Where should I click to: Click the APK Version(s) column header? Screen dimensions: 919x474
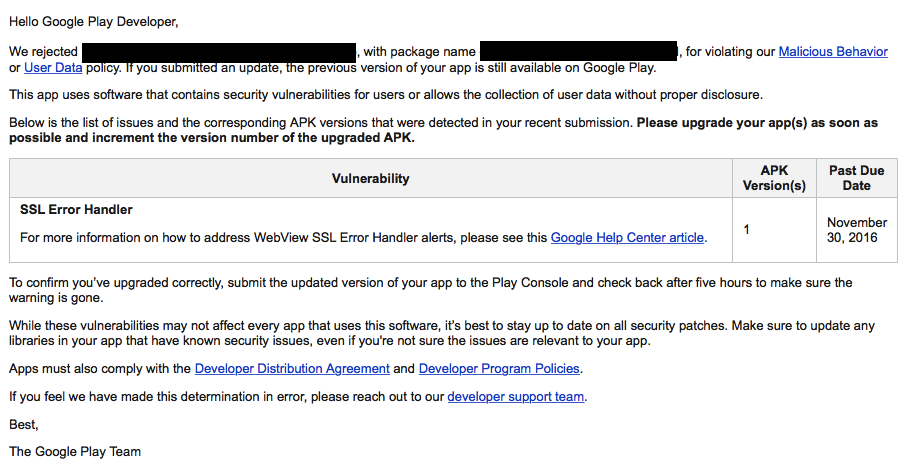click(x=775, y=178)
